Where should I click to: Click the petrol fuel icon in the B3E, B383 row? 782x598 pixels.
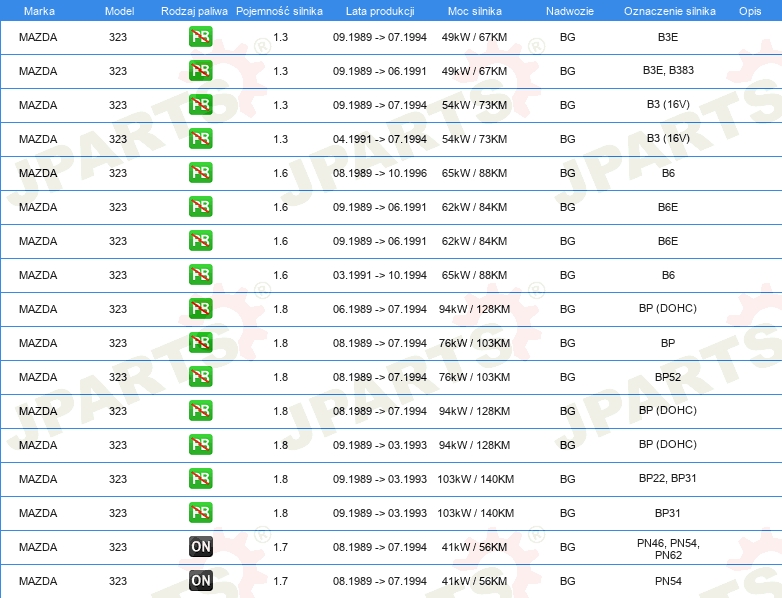pos(200,71)
